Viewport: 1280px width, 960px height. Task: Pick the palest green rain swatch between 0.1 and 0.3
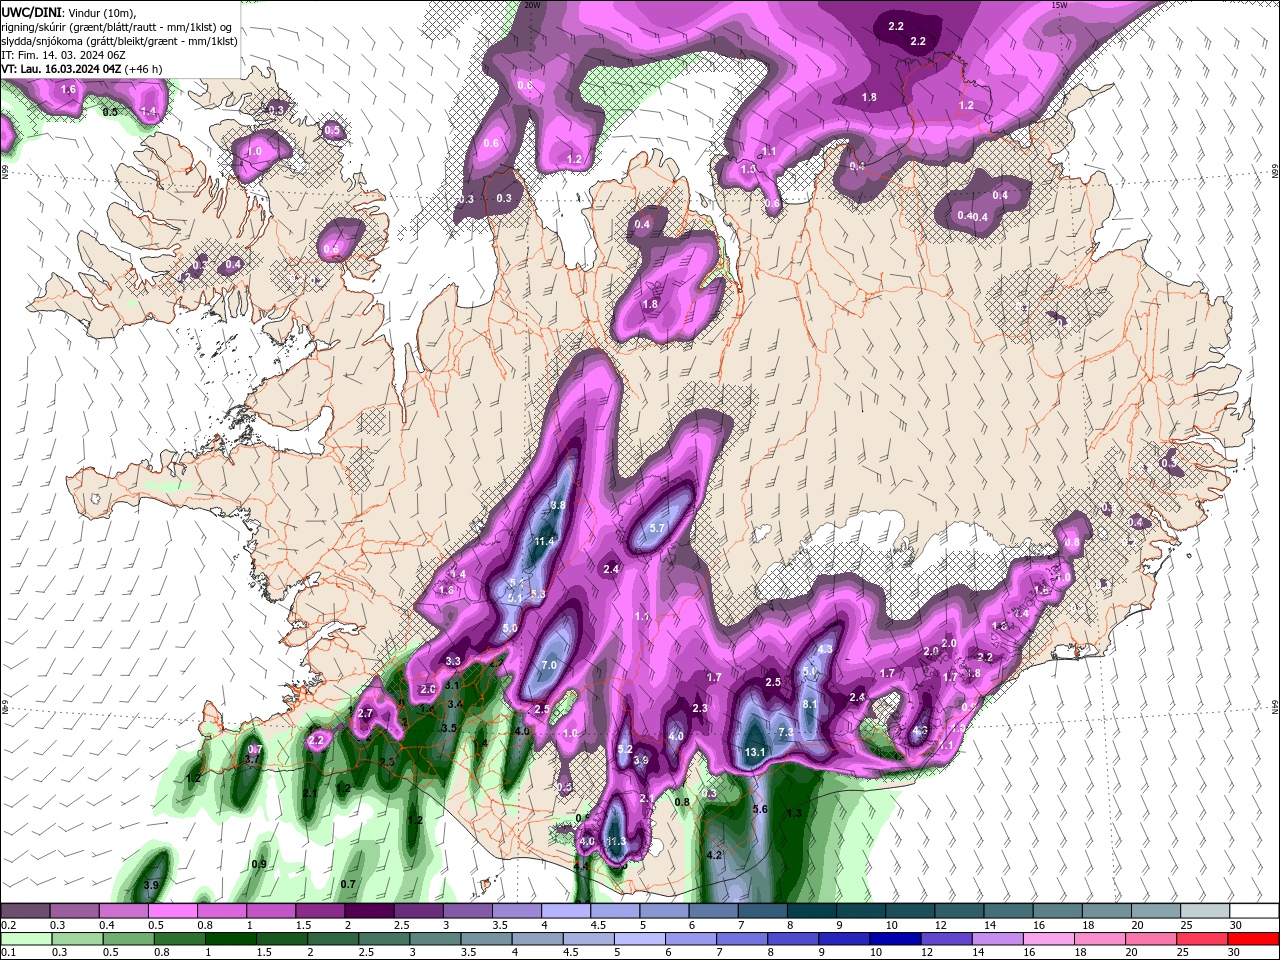click(x=25, y=939)
